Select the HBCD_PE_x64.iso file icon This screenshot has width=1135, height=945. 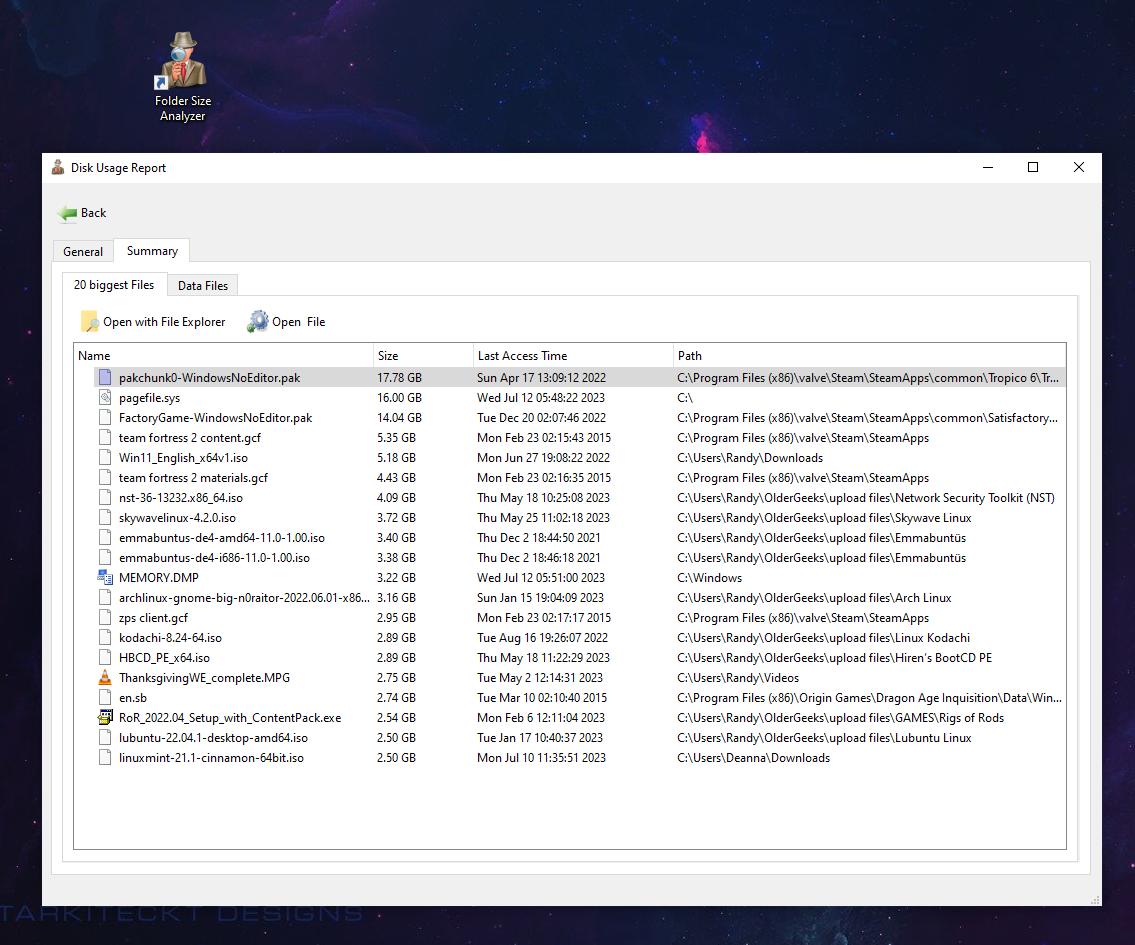[105, 658]
